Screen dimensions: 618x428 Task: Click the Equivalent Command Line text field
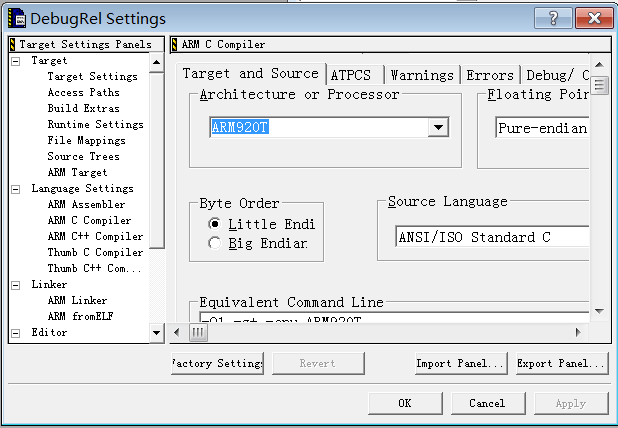[x=394, y=318]
